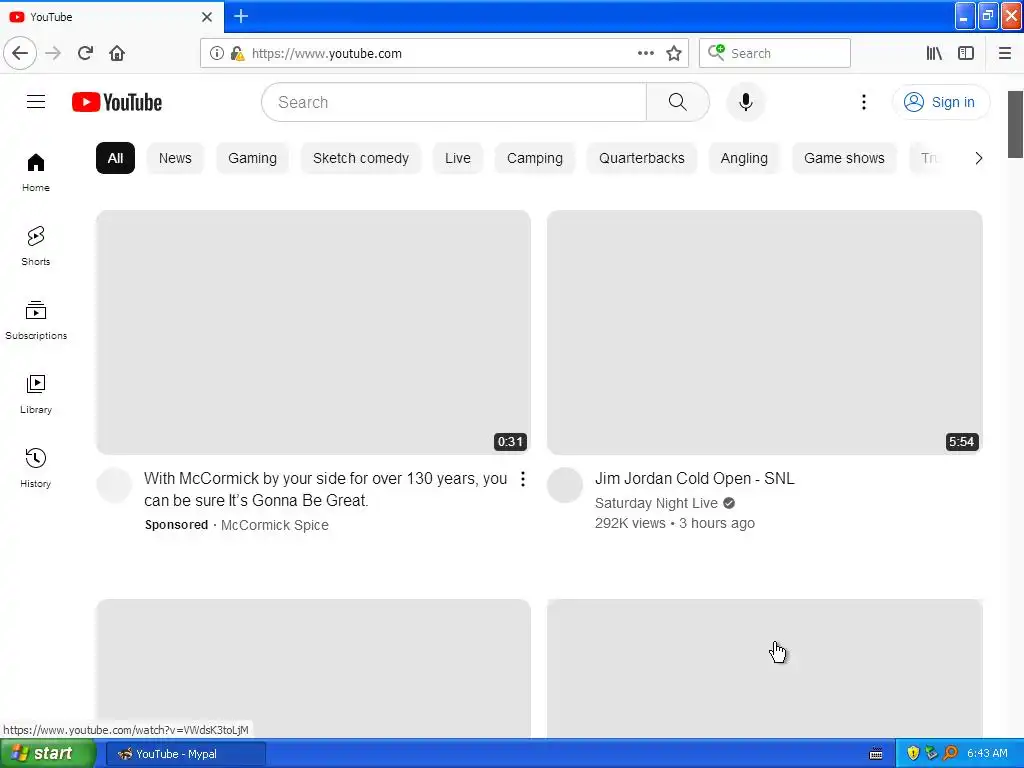
Task: Select the Camping filter chip
Action: pyautogui.click(x=535, y=158)
